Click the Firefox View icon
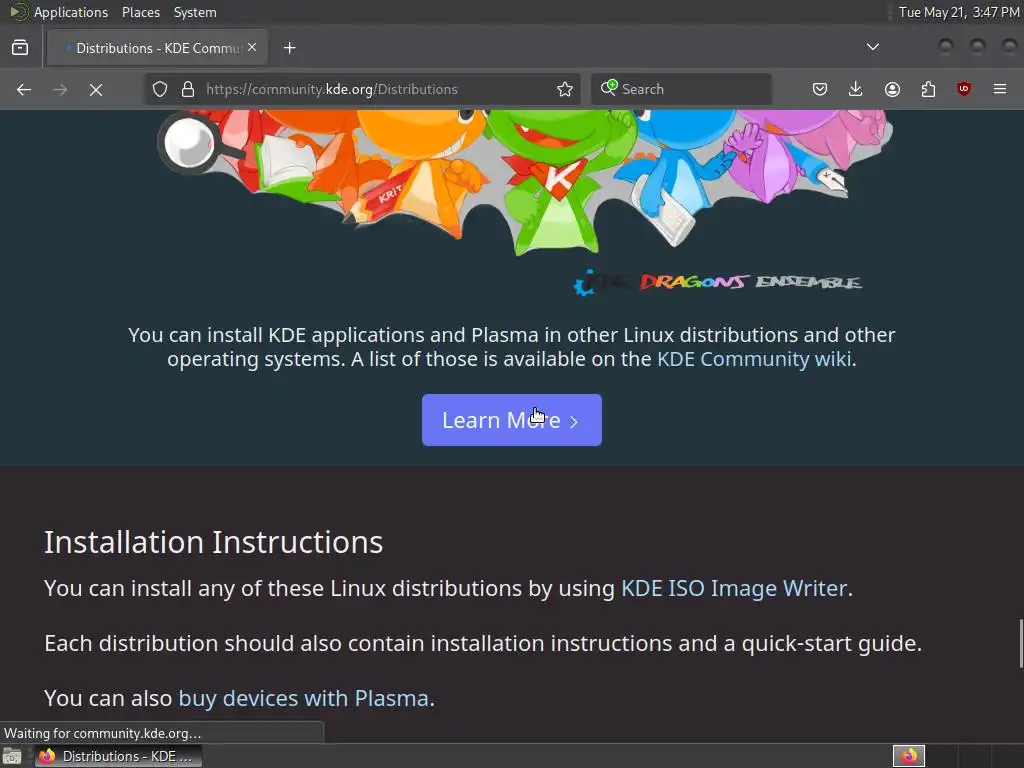 pyautogui.click(x=20, y=48)
